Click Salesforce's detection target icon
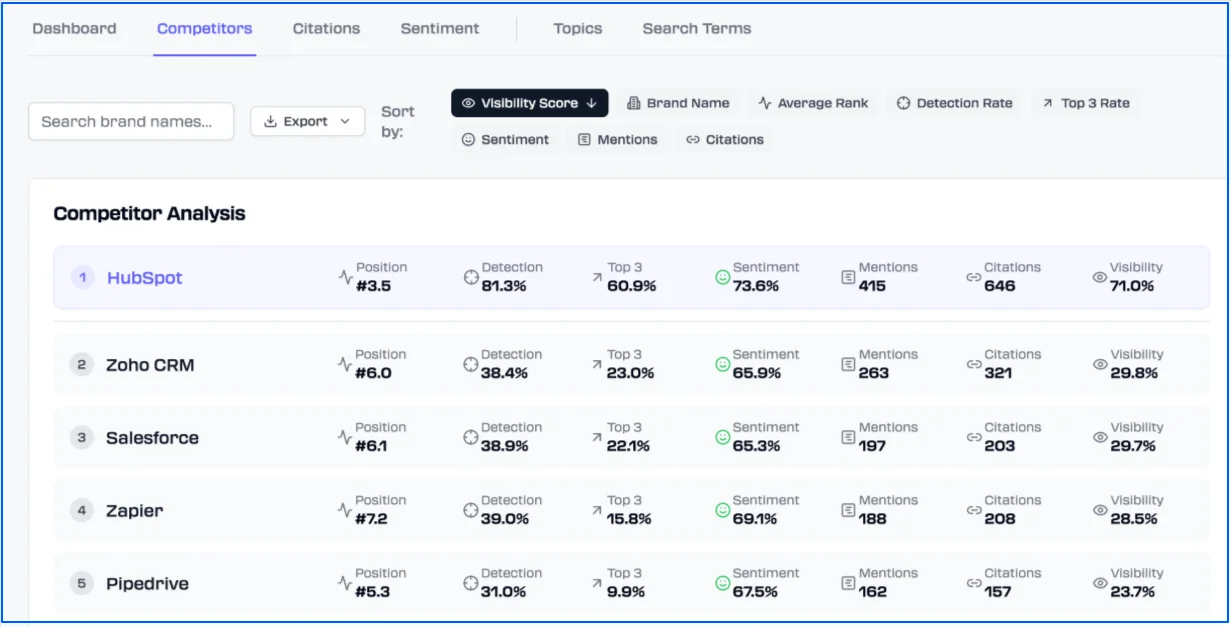Viewport: 1231px width, 627px height. [471, 437]
